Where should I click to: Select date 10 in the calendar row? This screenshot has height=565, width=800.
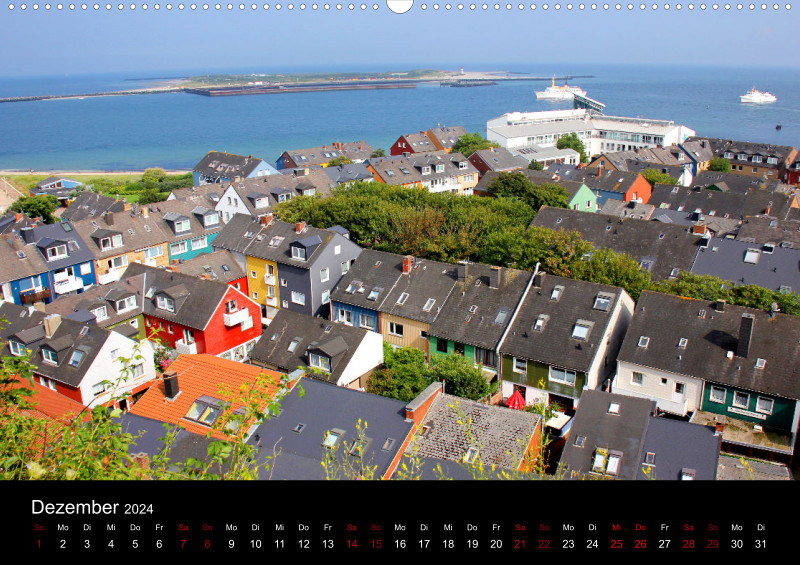point(256,544)
